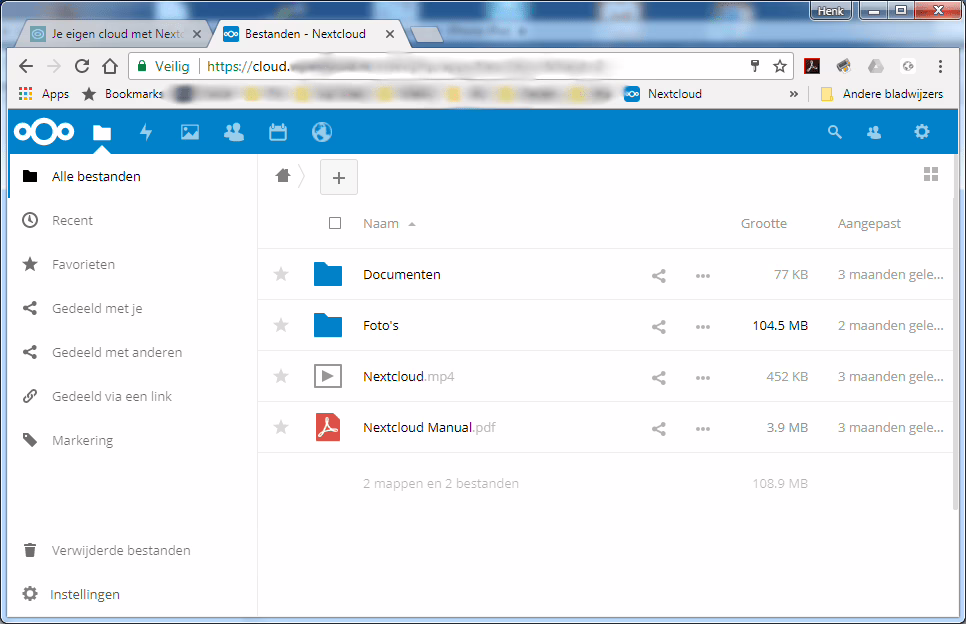Open the Gallery app icon

pos(189,131)
